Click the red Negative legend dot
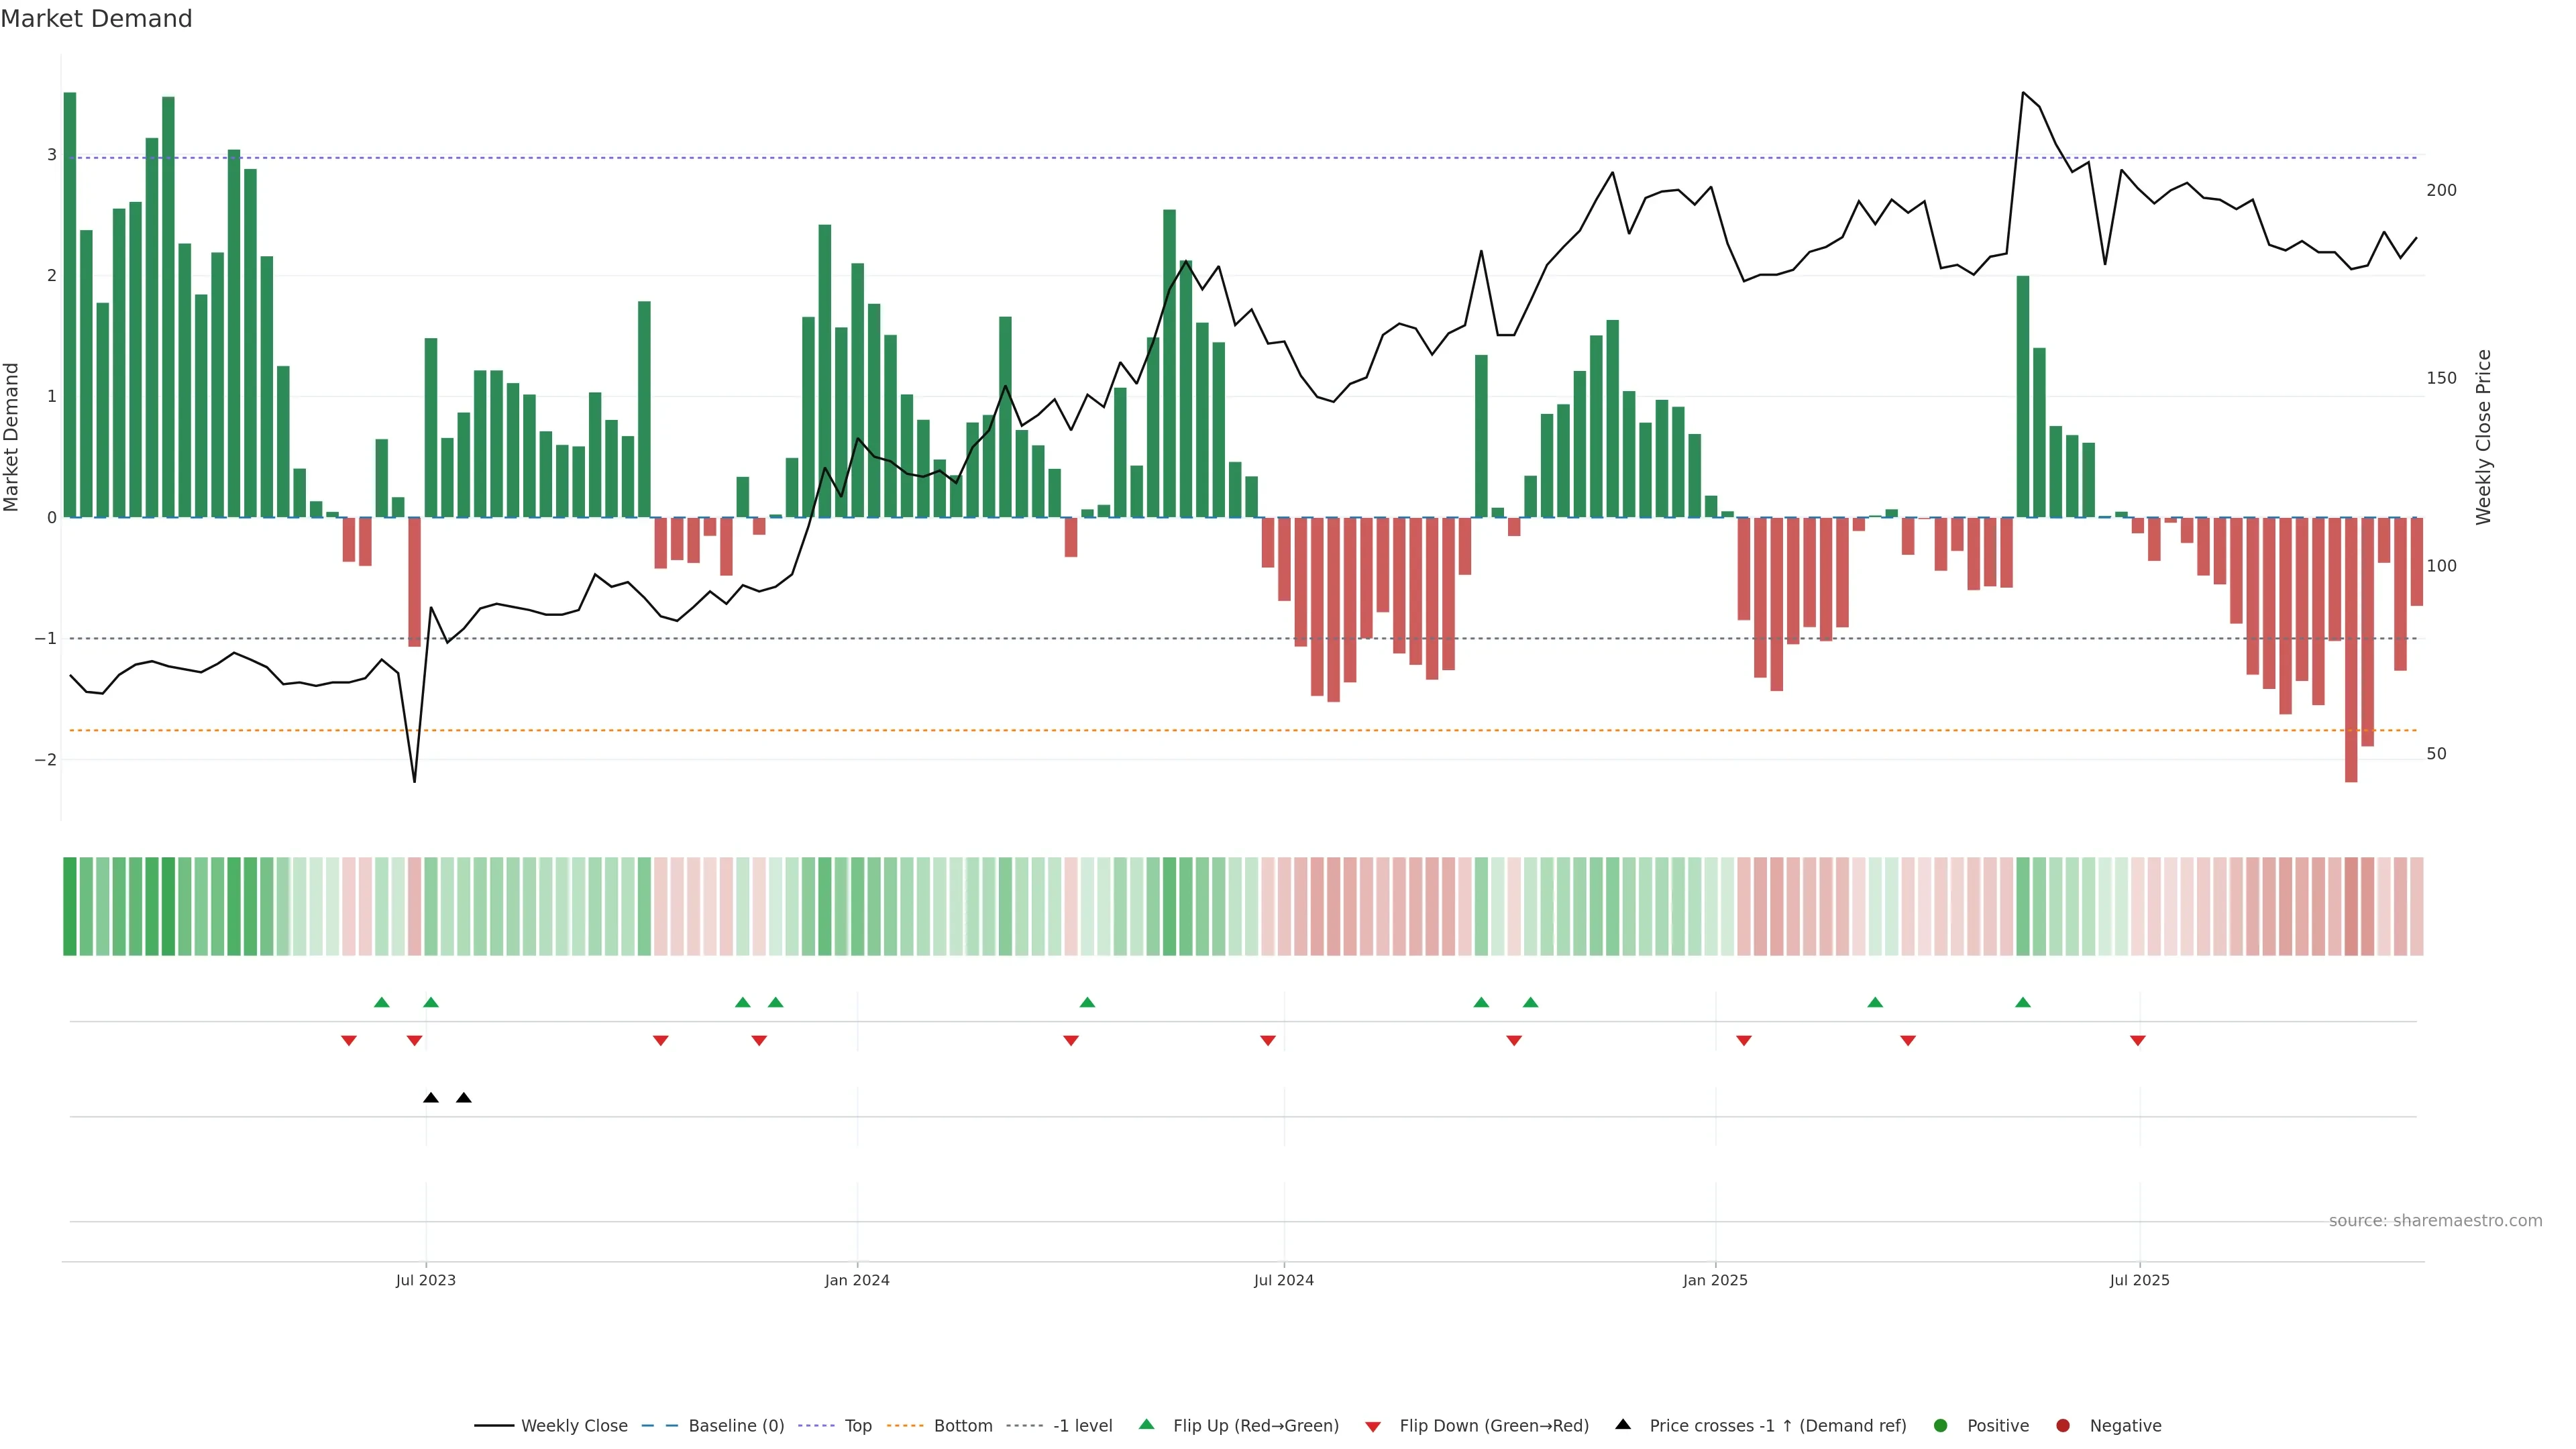Image resolution: width=2576 pixels, height=1449 pixels. (2062, 1425)
